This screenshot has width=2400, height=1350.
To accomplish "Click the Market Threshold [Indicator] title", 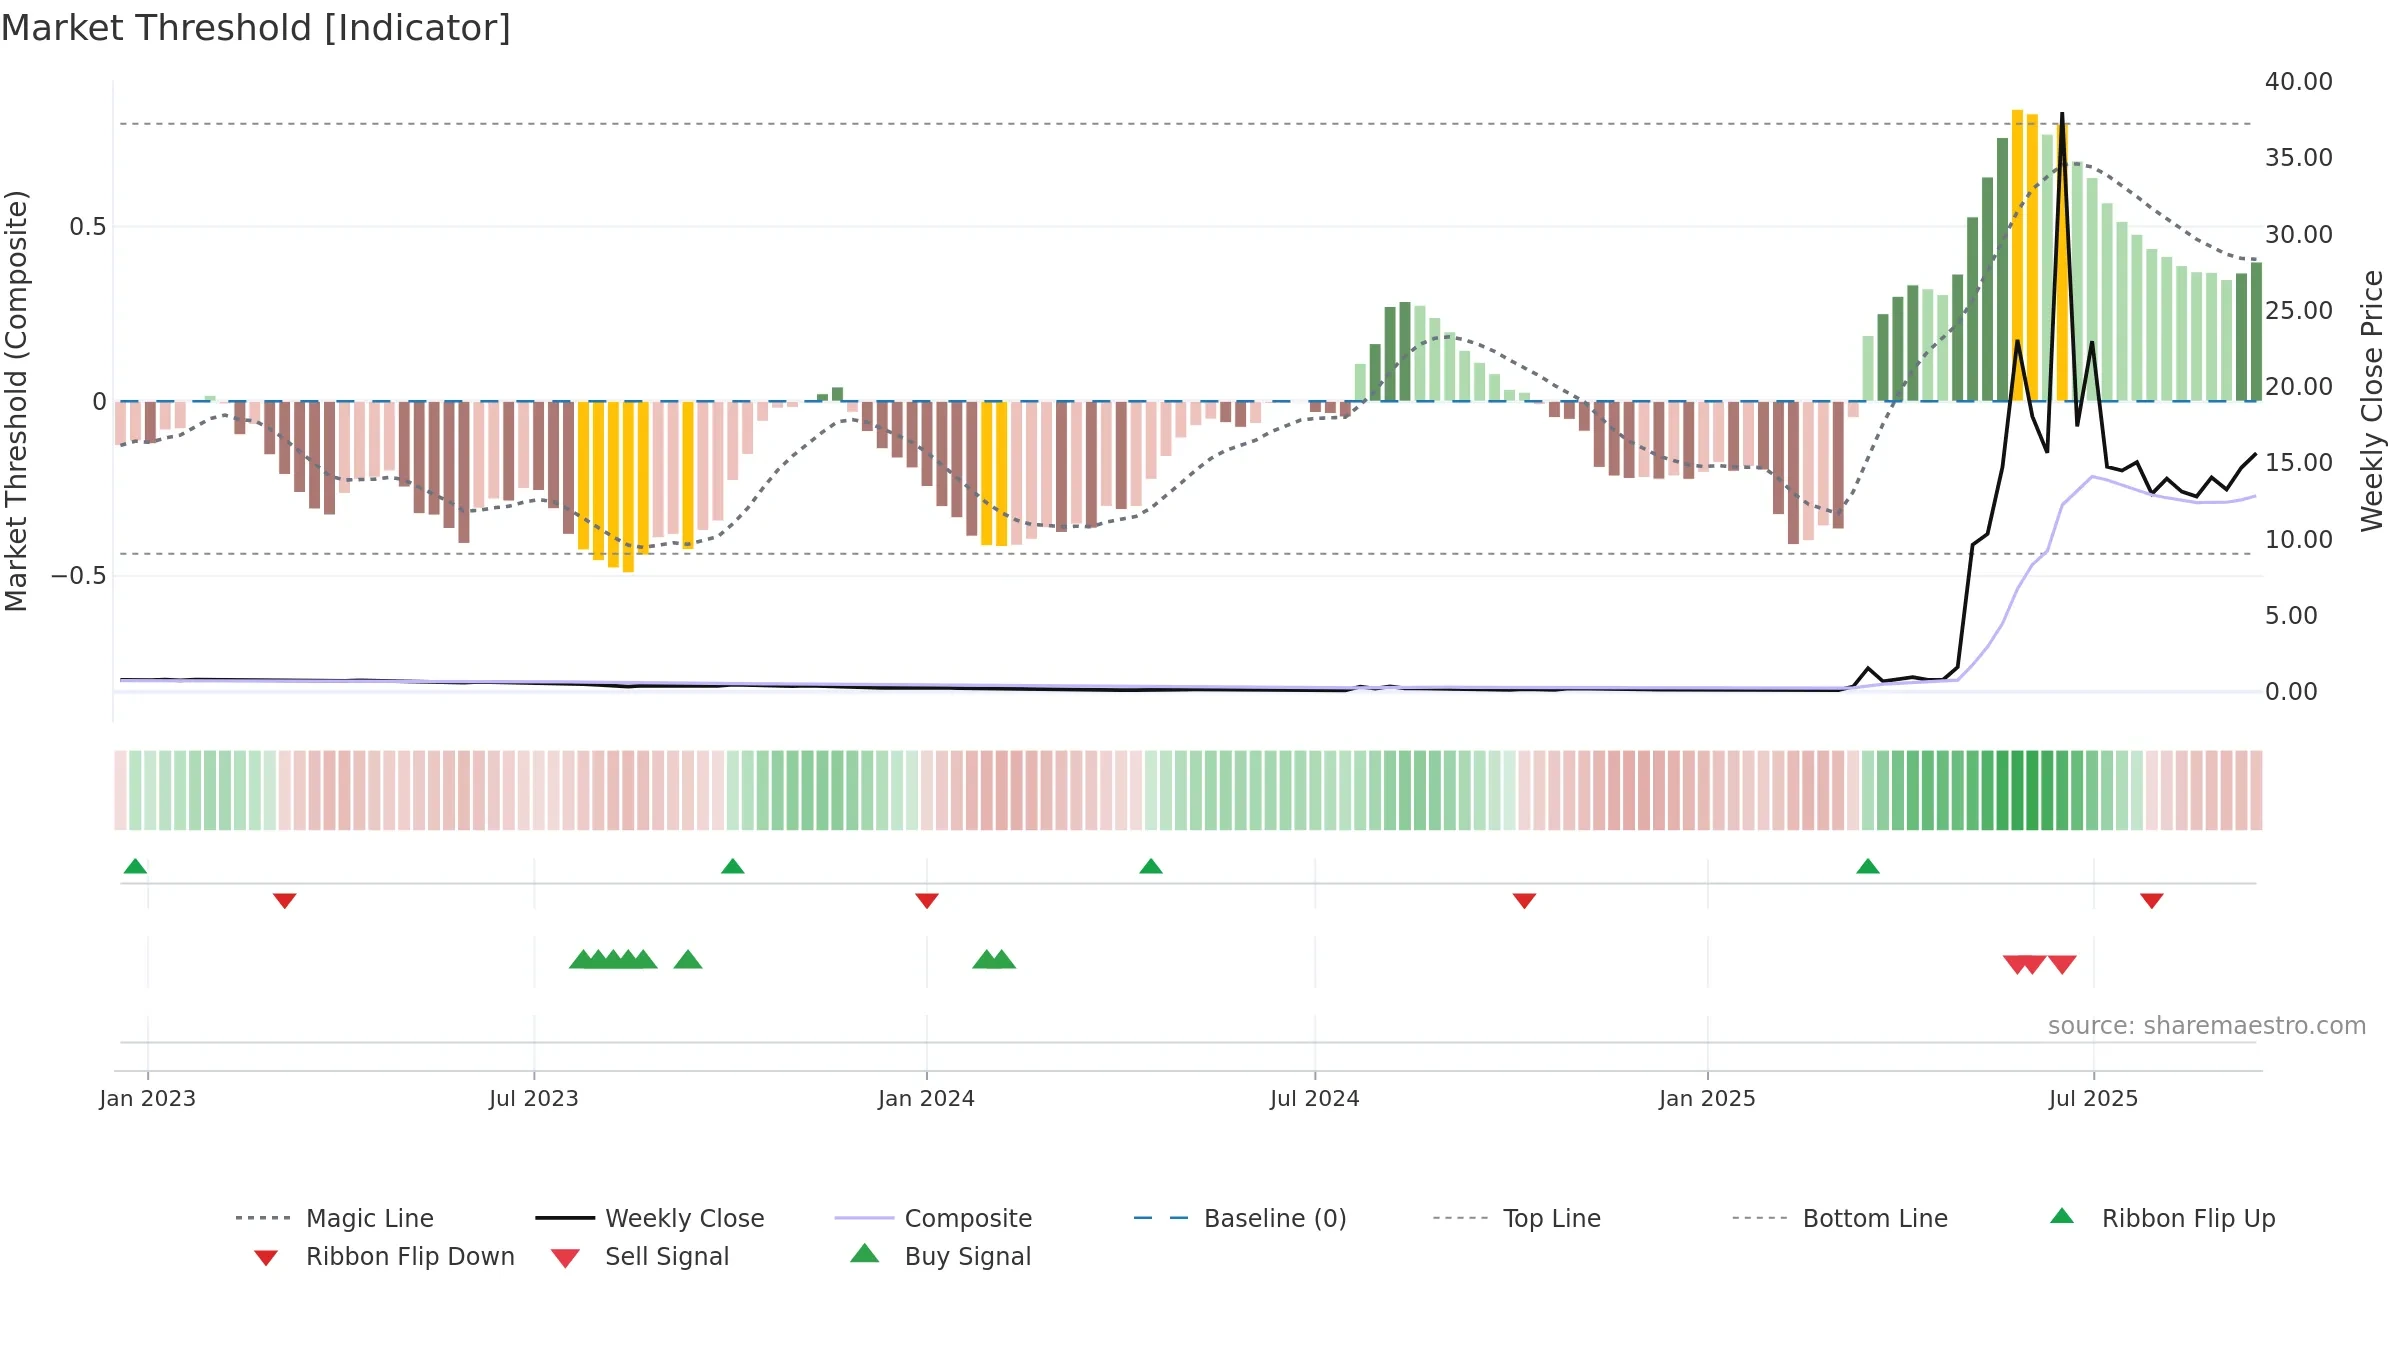I will (256, 28).
